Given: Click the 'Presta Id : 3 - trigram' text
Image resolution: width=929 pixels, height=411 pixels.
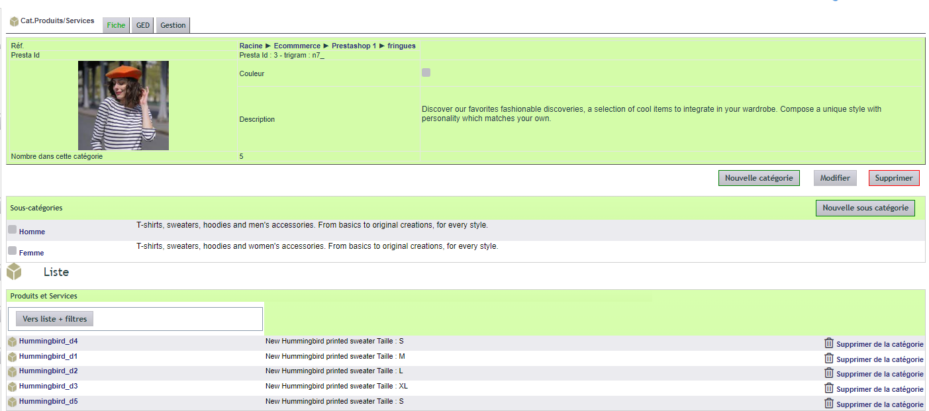Looking at the screenshot, I should click(x=282, y=55).
